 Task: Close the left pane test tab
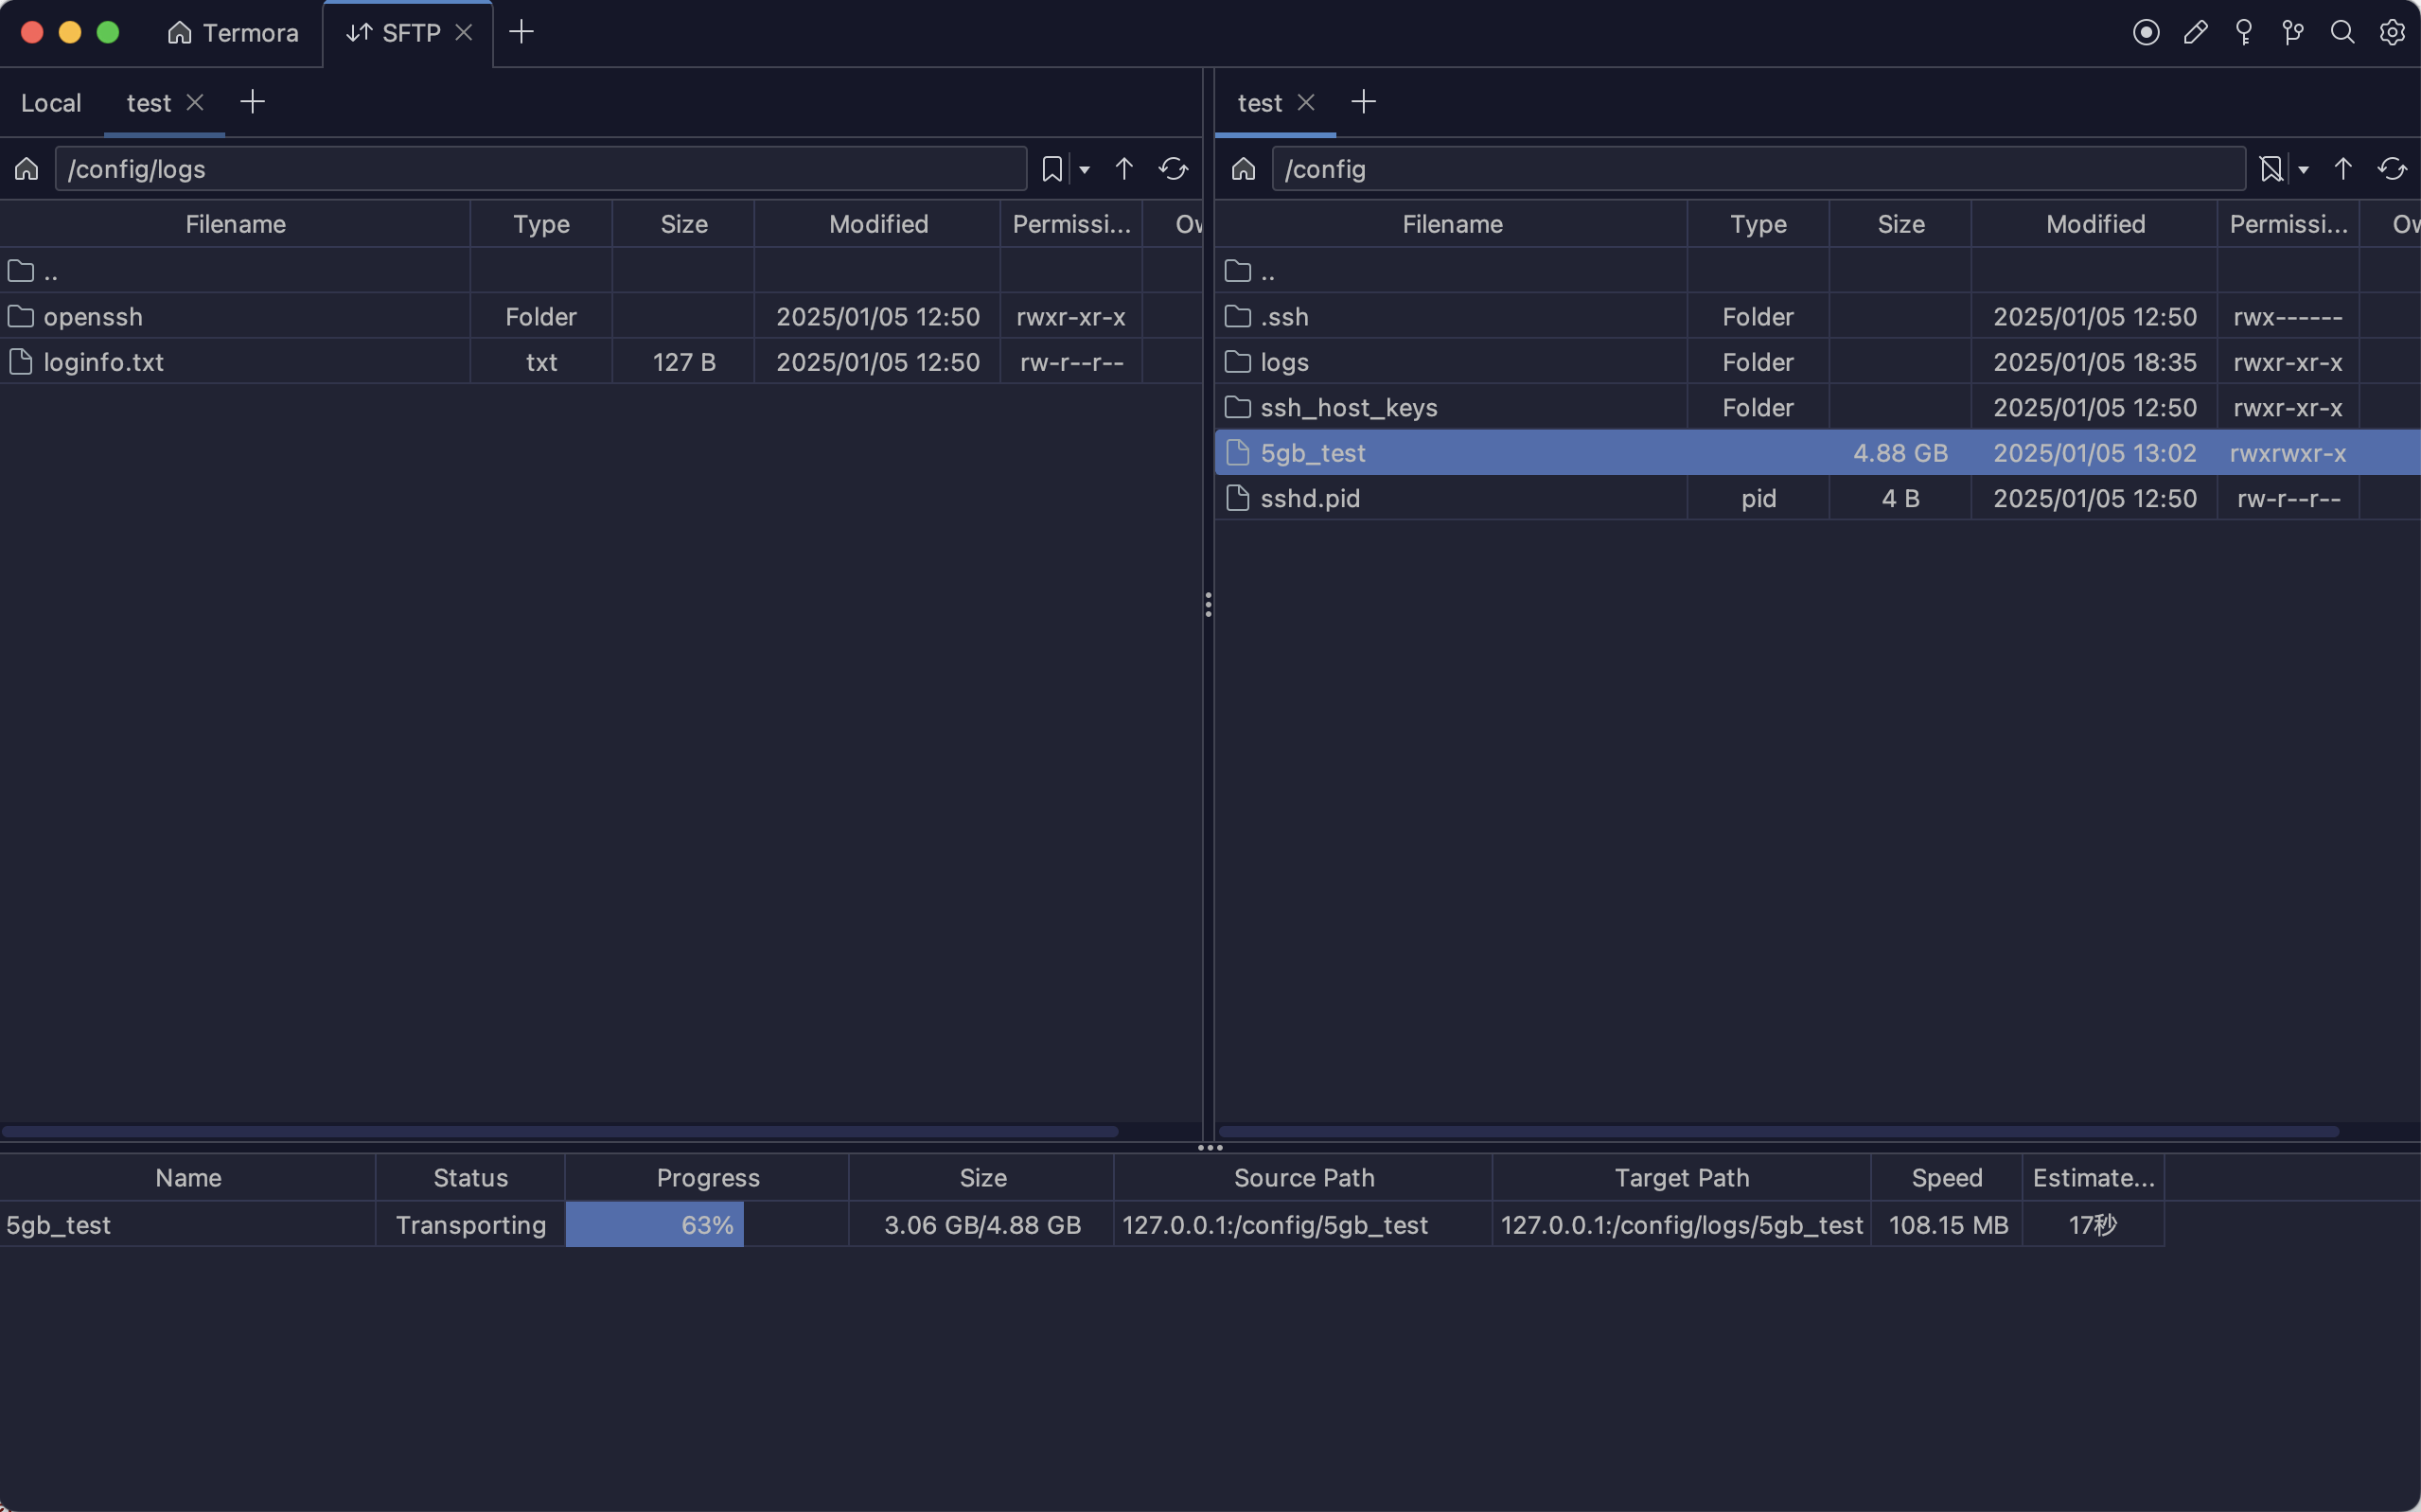click(195, 102)
